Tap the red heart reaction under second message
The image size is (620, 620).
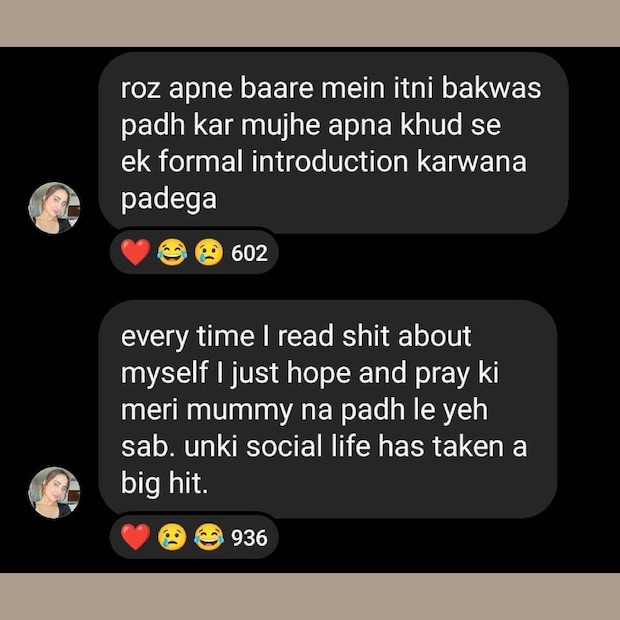click(x=136, y=537)
